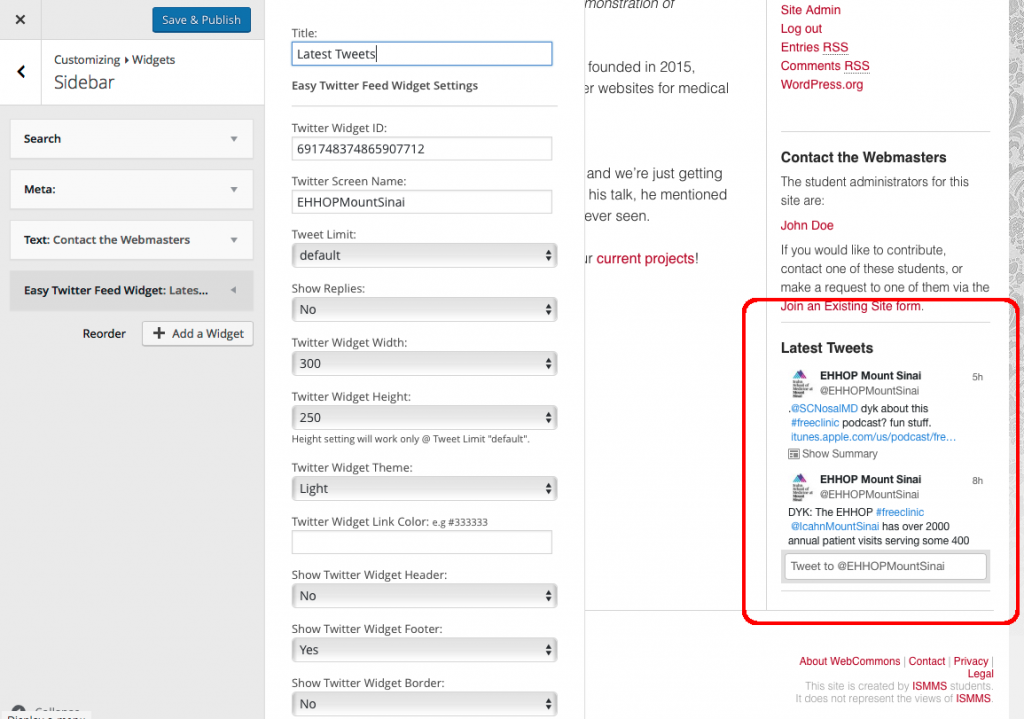Screen dimensions: 1024x719
Task: Expand the Meta widget arrow
Action: coord(233,189)
